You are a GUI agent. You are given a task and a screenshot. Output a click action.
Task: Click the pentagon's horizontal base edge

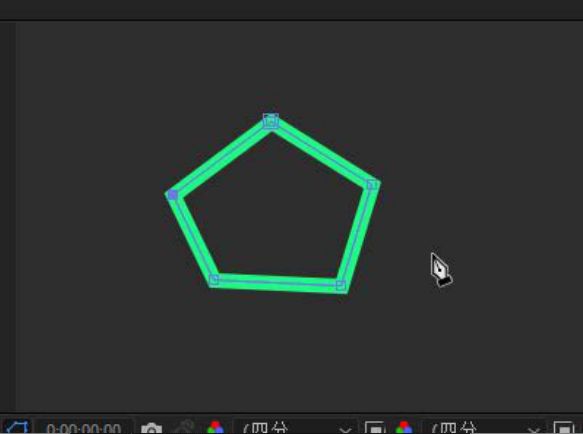(277, 283)
